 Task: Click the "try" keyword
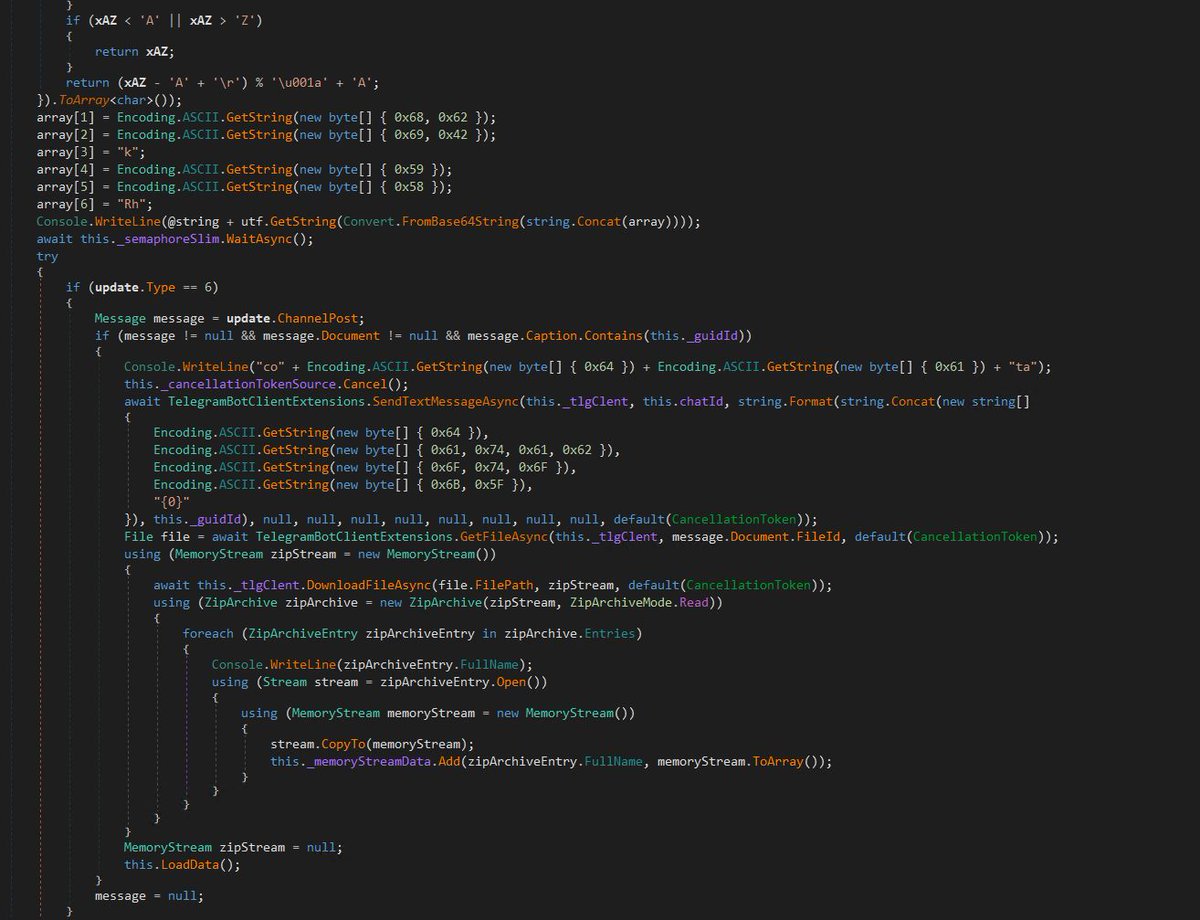48,256
